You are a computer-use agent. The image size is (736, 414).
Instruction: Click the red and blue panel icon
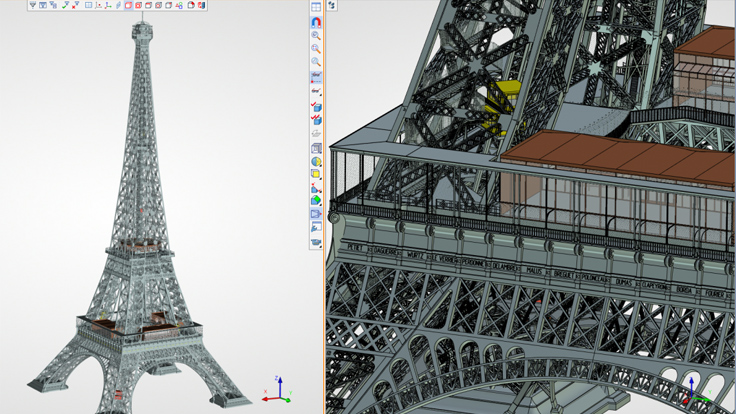pyautogui.click(x=201, y=5)
